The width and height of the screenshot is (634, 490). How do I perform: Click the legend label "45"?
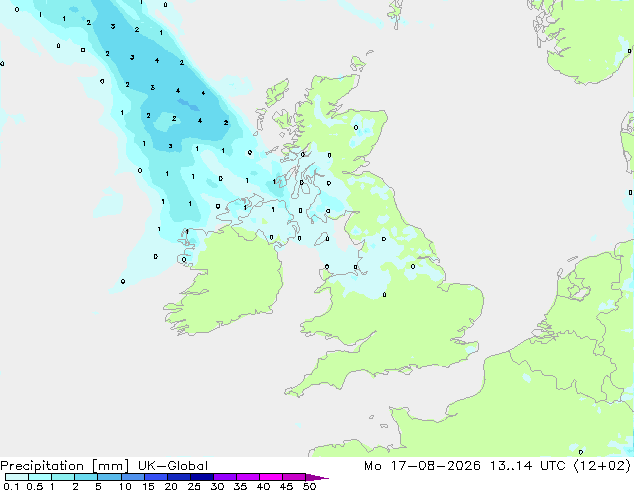tap(286, 486)
